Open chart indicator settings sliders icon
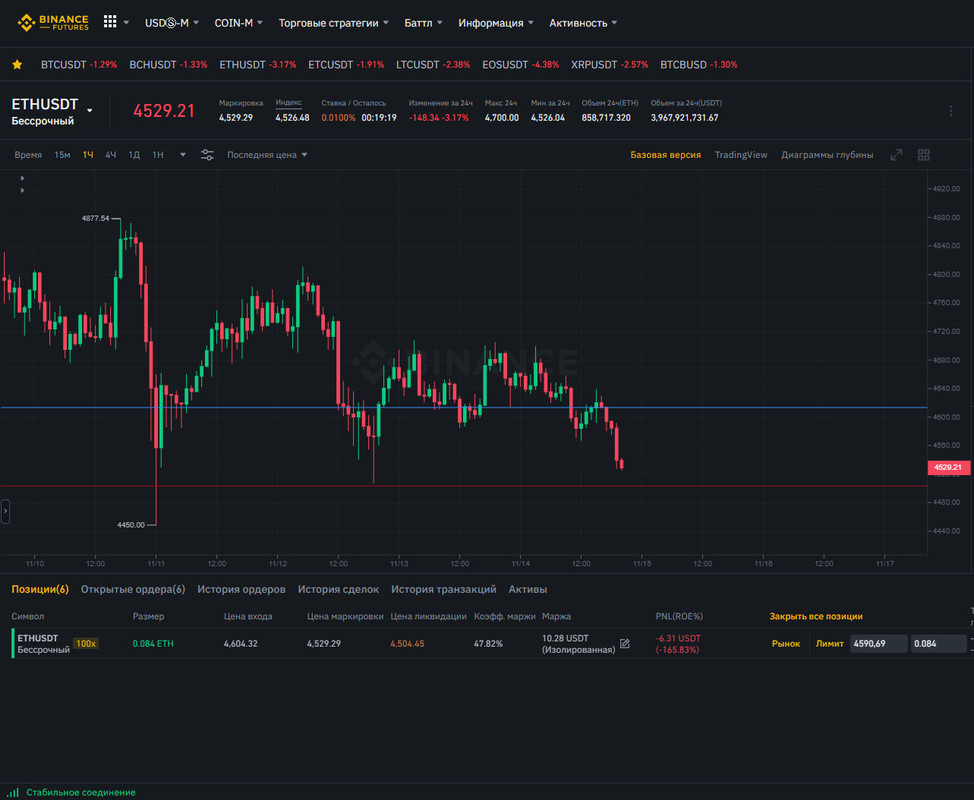This screenshot has height=800, width=974. tap(207, 155)
